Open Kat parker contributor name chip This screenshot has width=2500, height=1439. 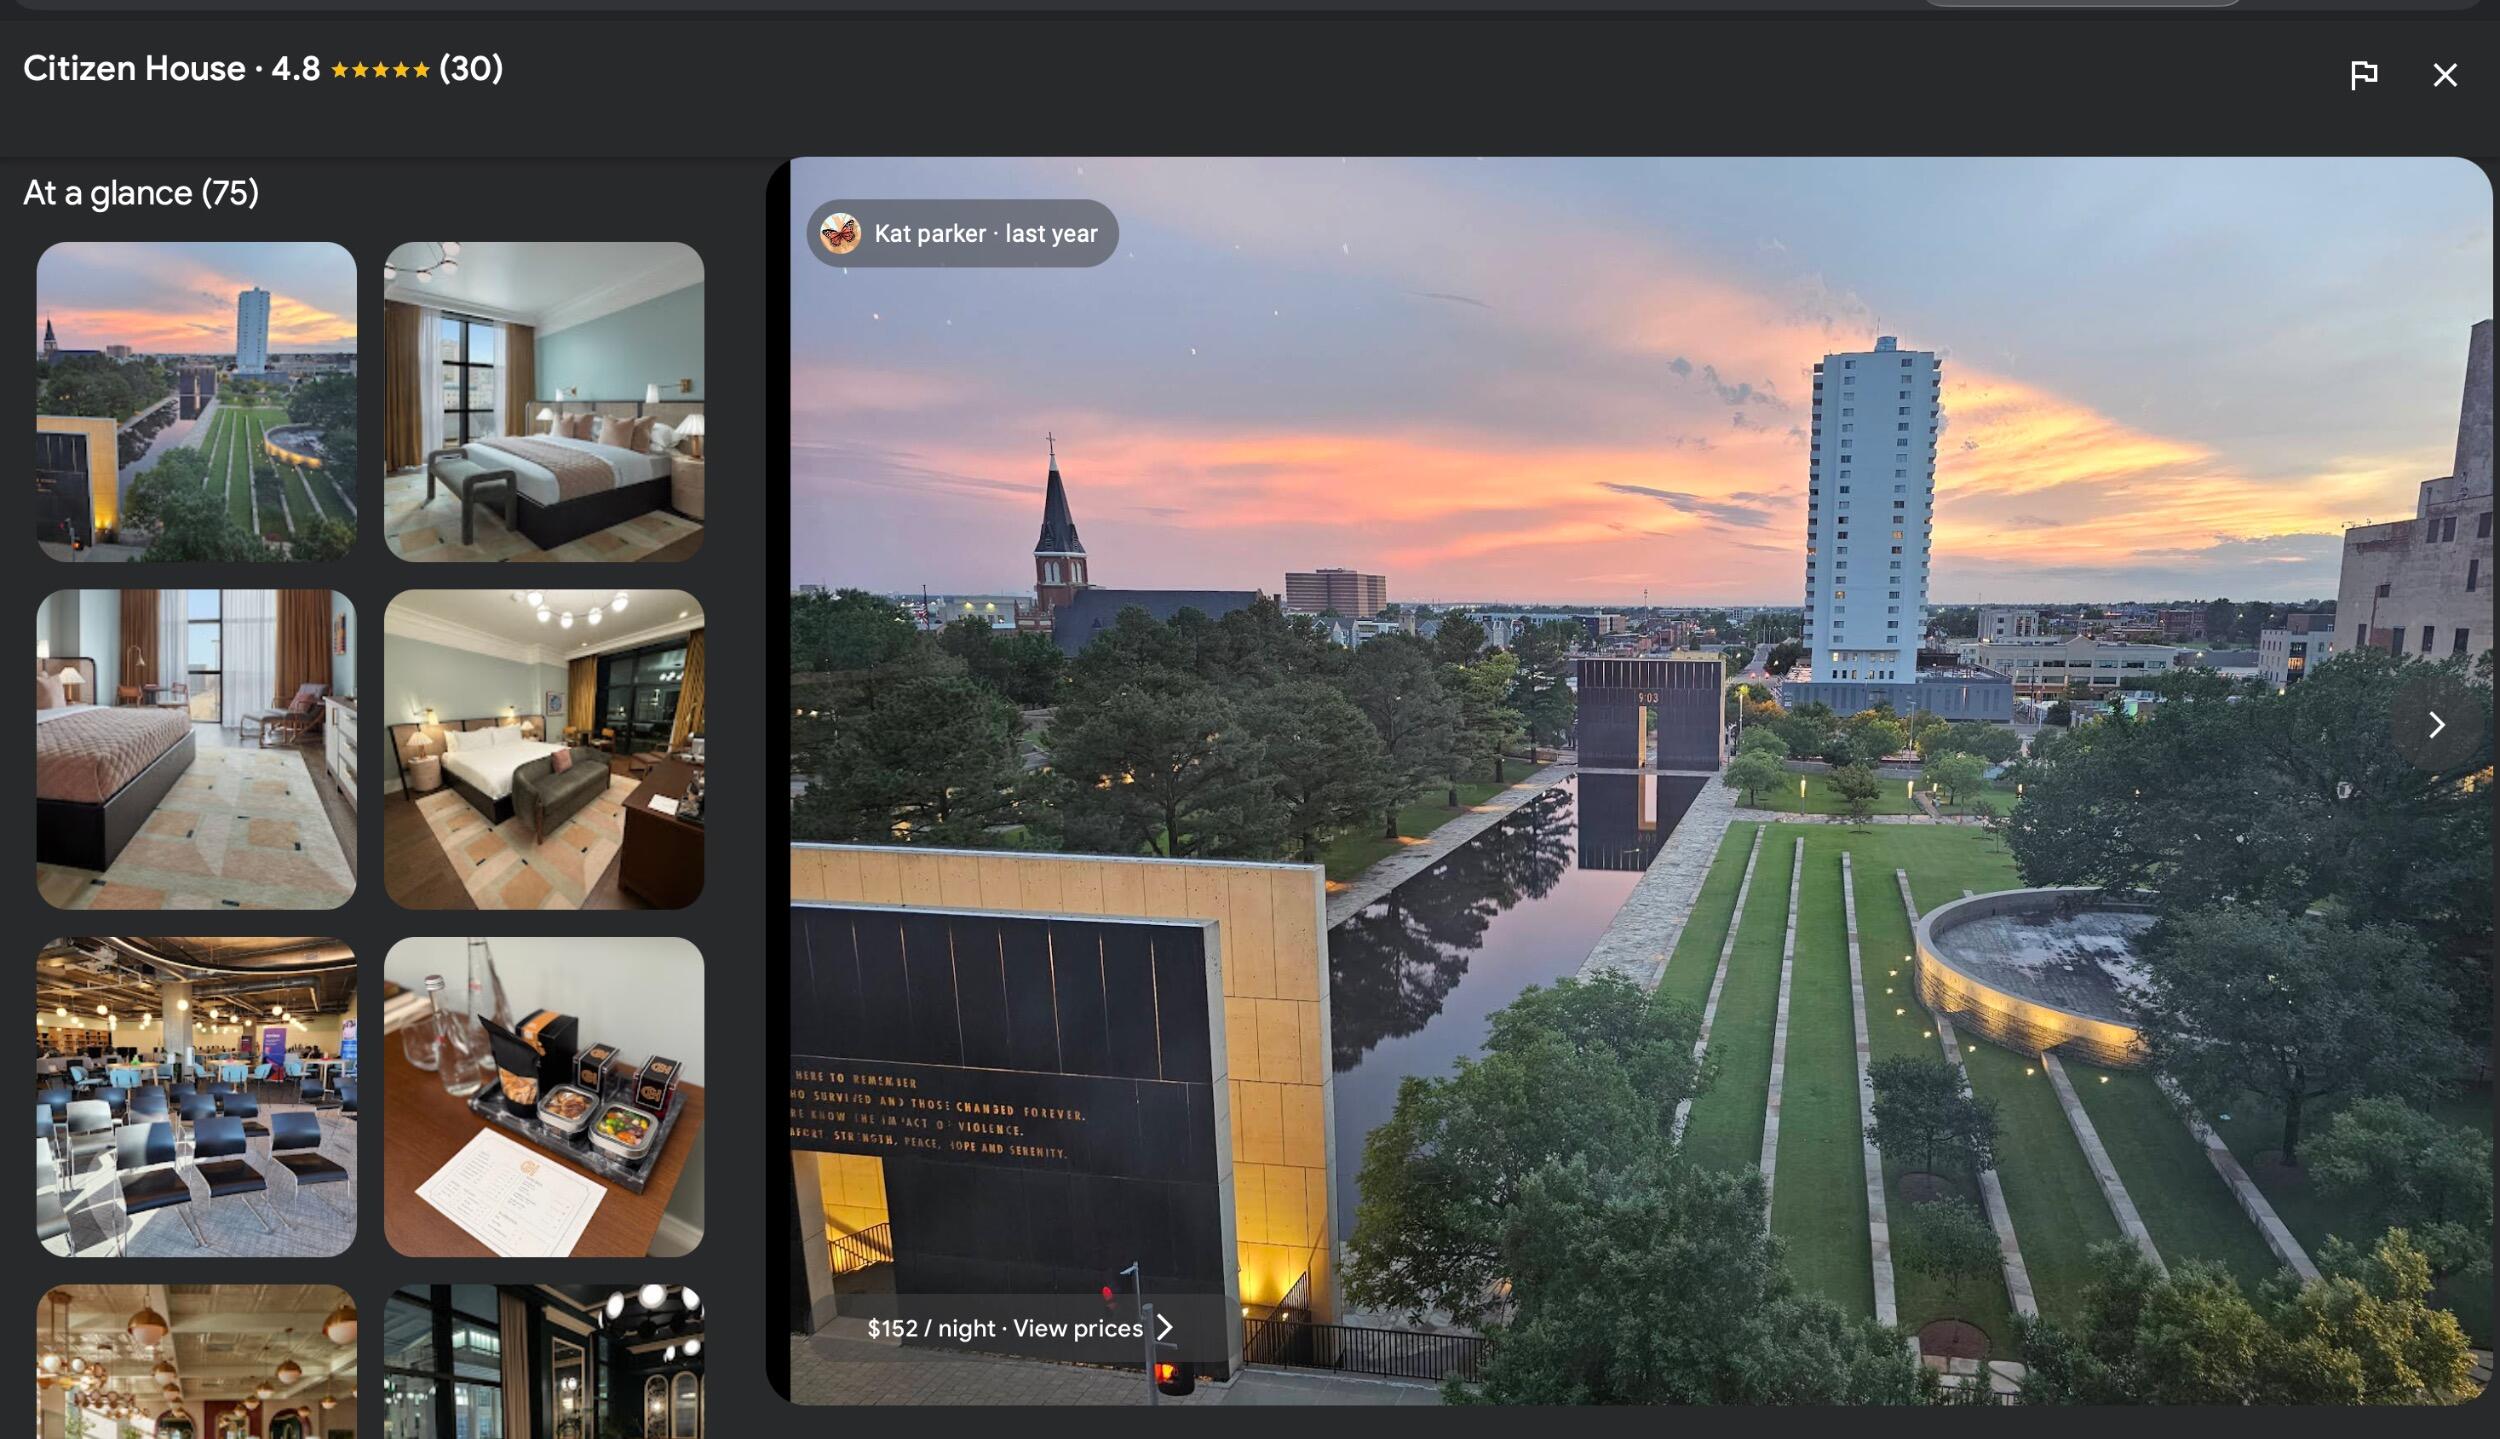[x=962, y=233]
